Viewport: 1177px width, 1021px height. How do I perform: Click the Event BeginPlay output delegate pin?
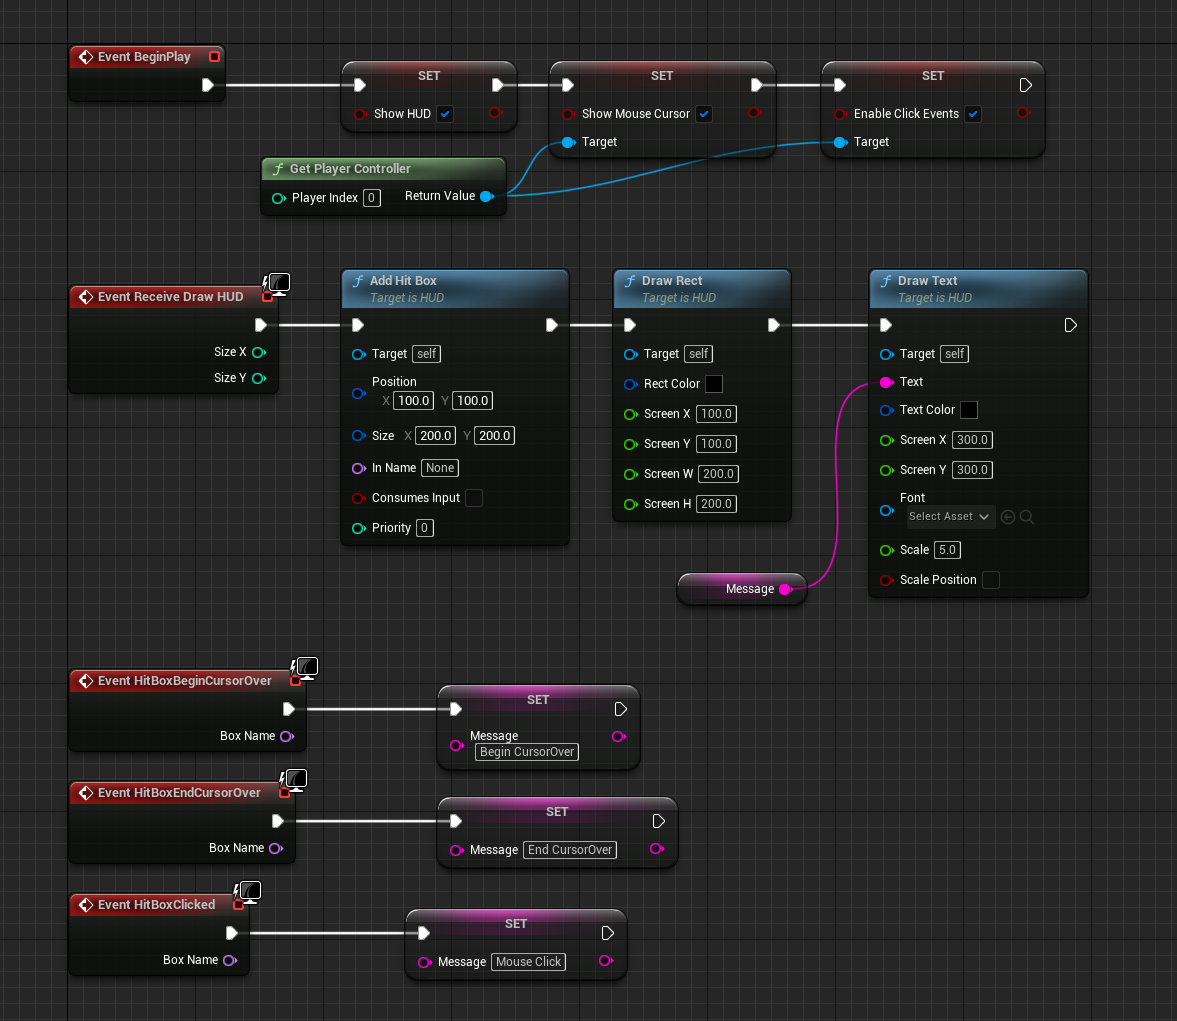click(x=215, y=56)
